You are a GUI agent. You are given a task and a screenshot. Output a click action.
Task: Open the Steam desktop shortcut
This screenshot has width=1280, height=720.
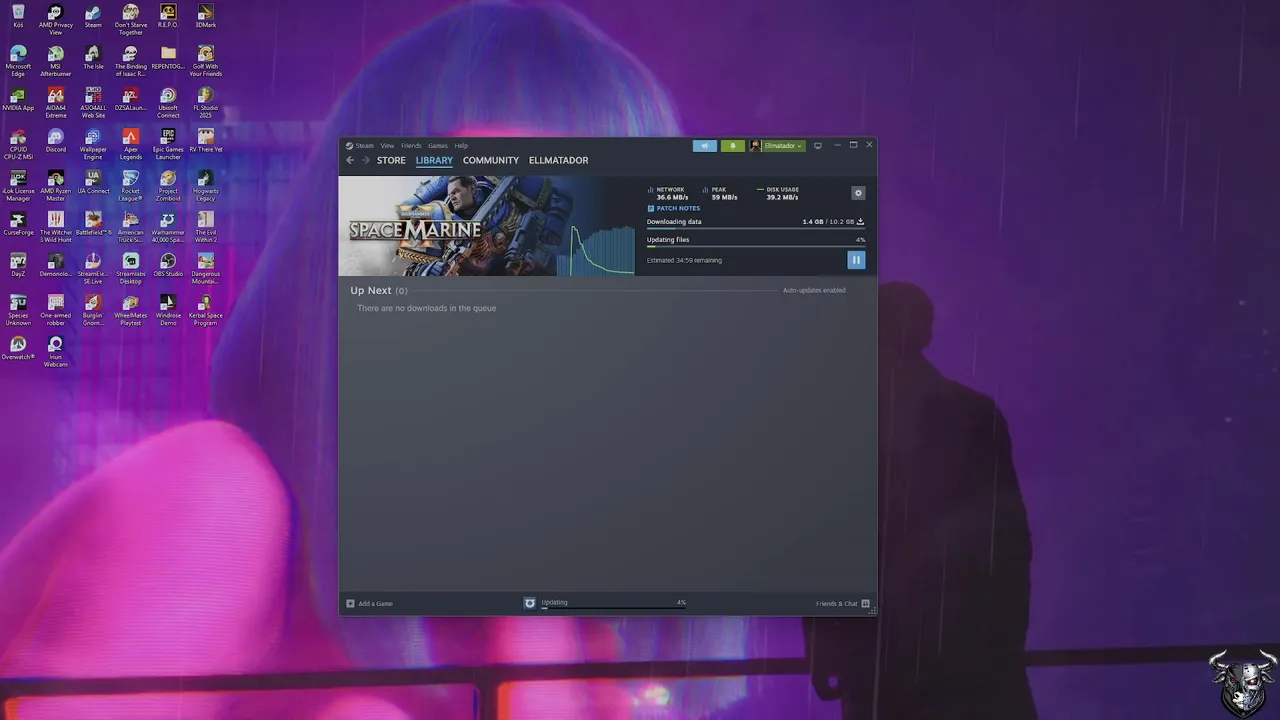click(93, 16)
